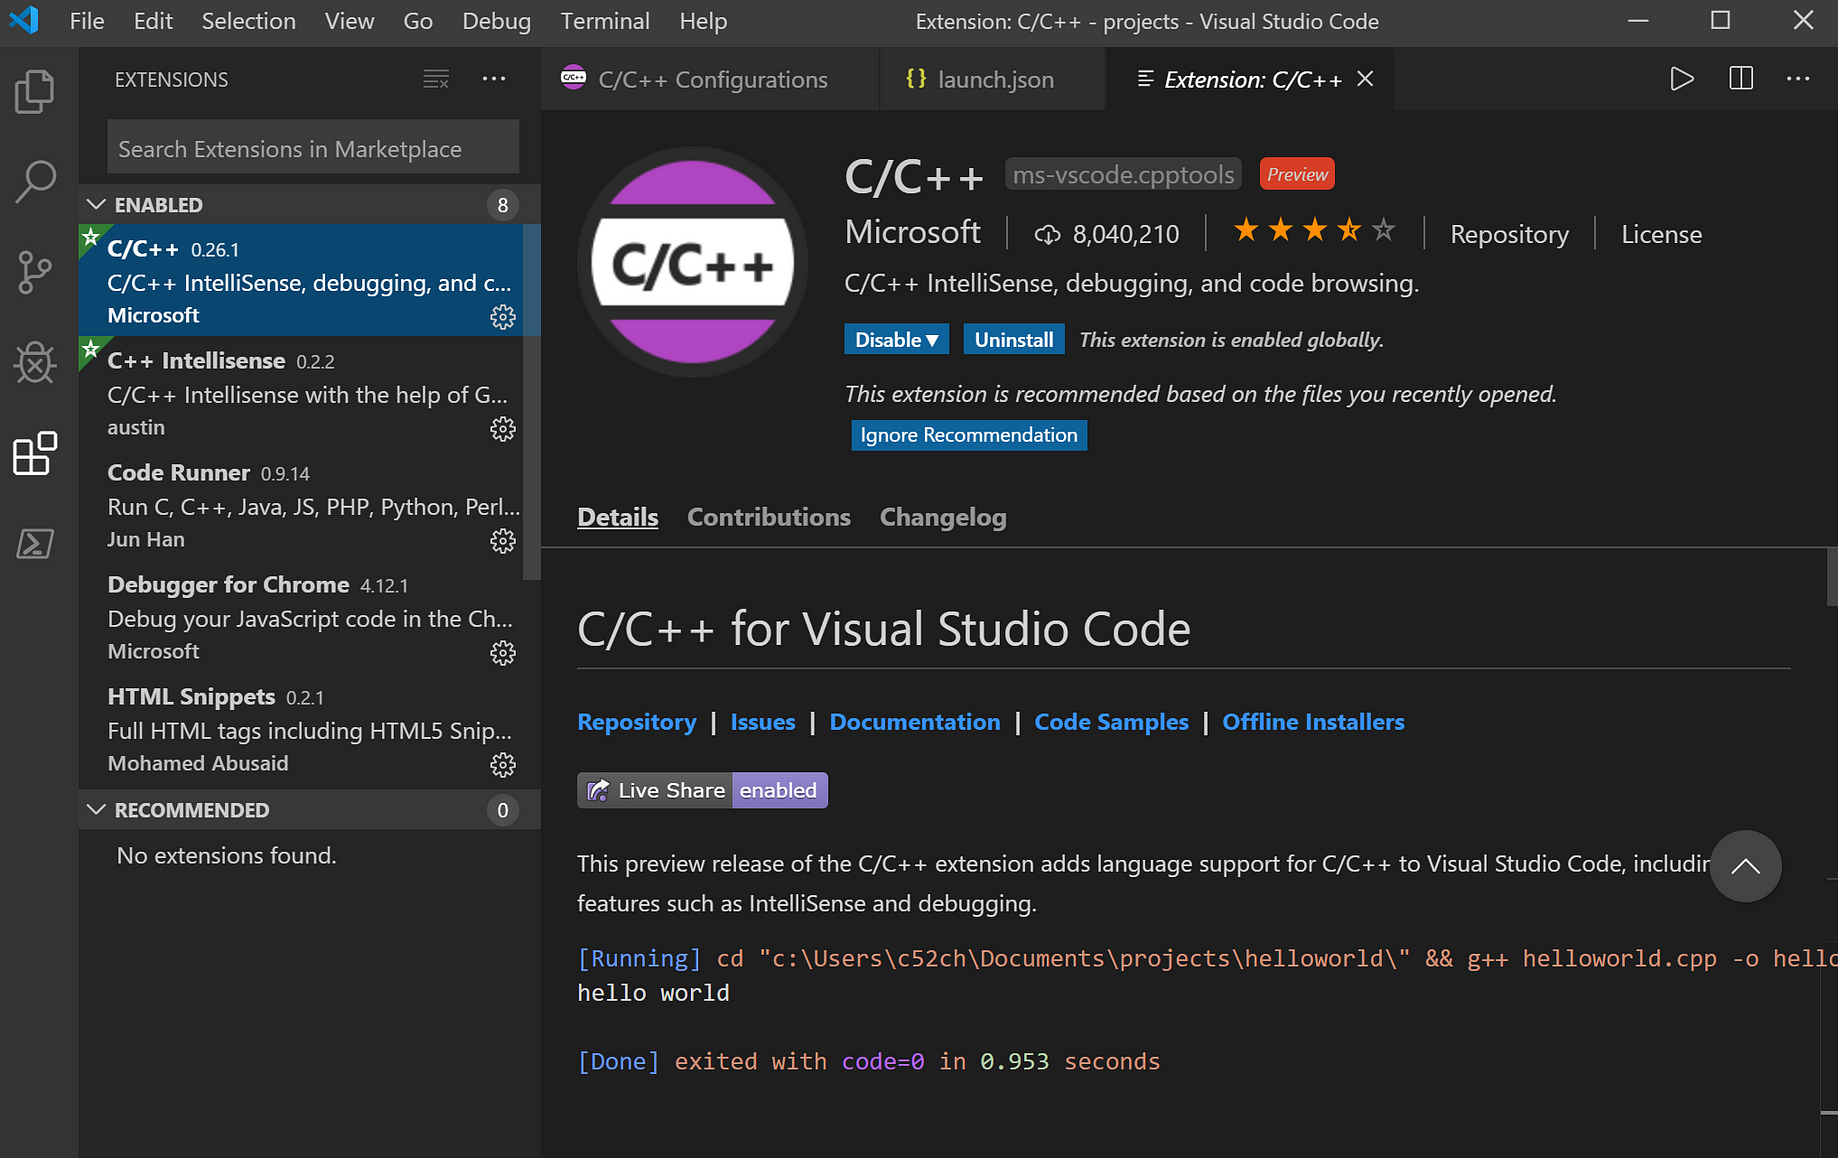
Task: Open the Disable dropdown button
Action: [x=897, y=340]
